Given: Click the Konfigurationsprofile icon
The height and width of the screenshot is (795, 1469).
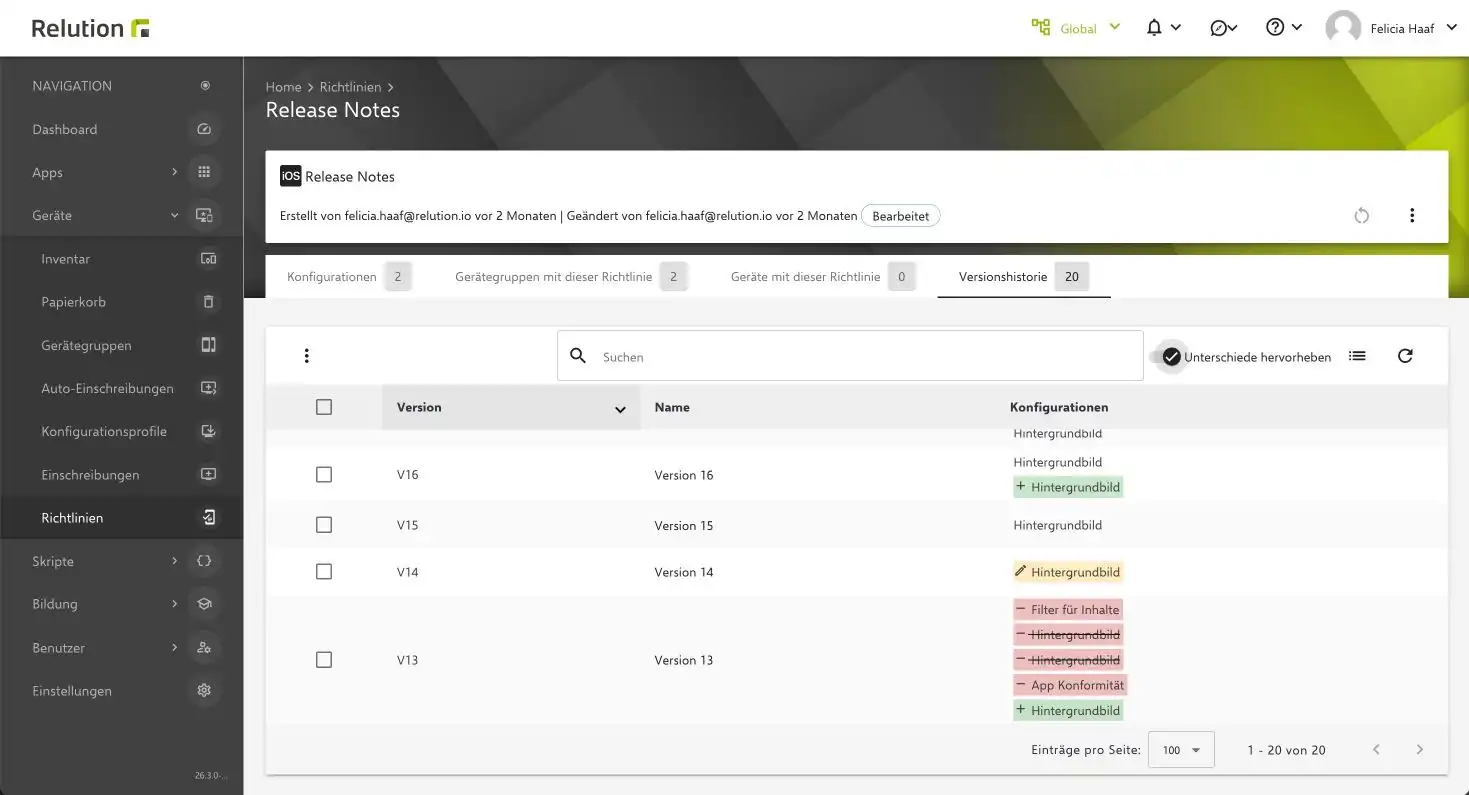Looking at the screenshot, I should pos(208,431).
